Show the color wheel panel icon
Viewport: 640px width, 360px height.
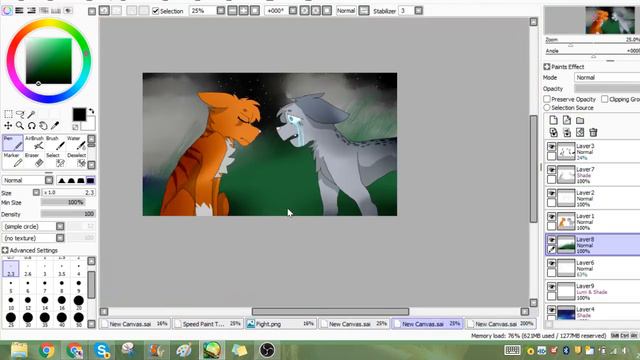point(7,10)
